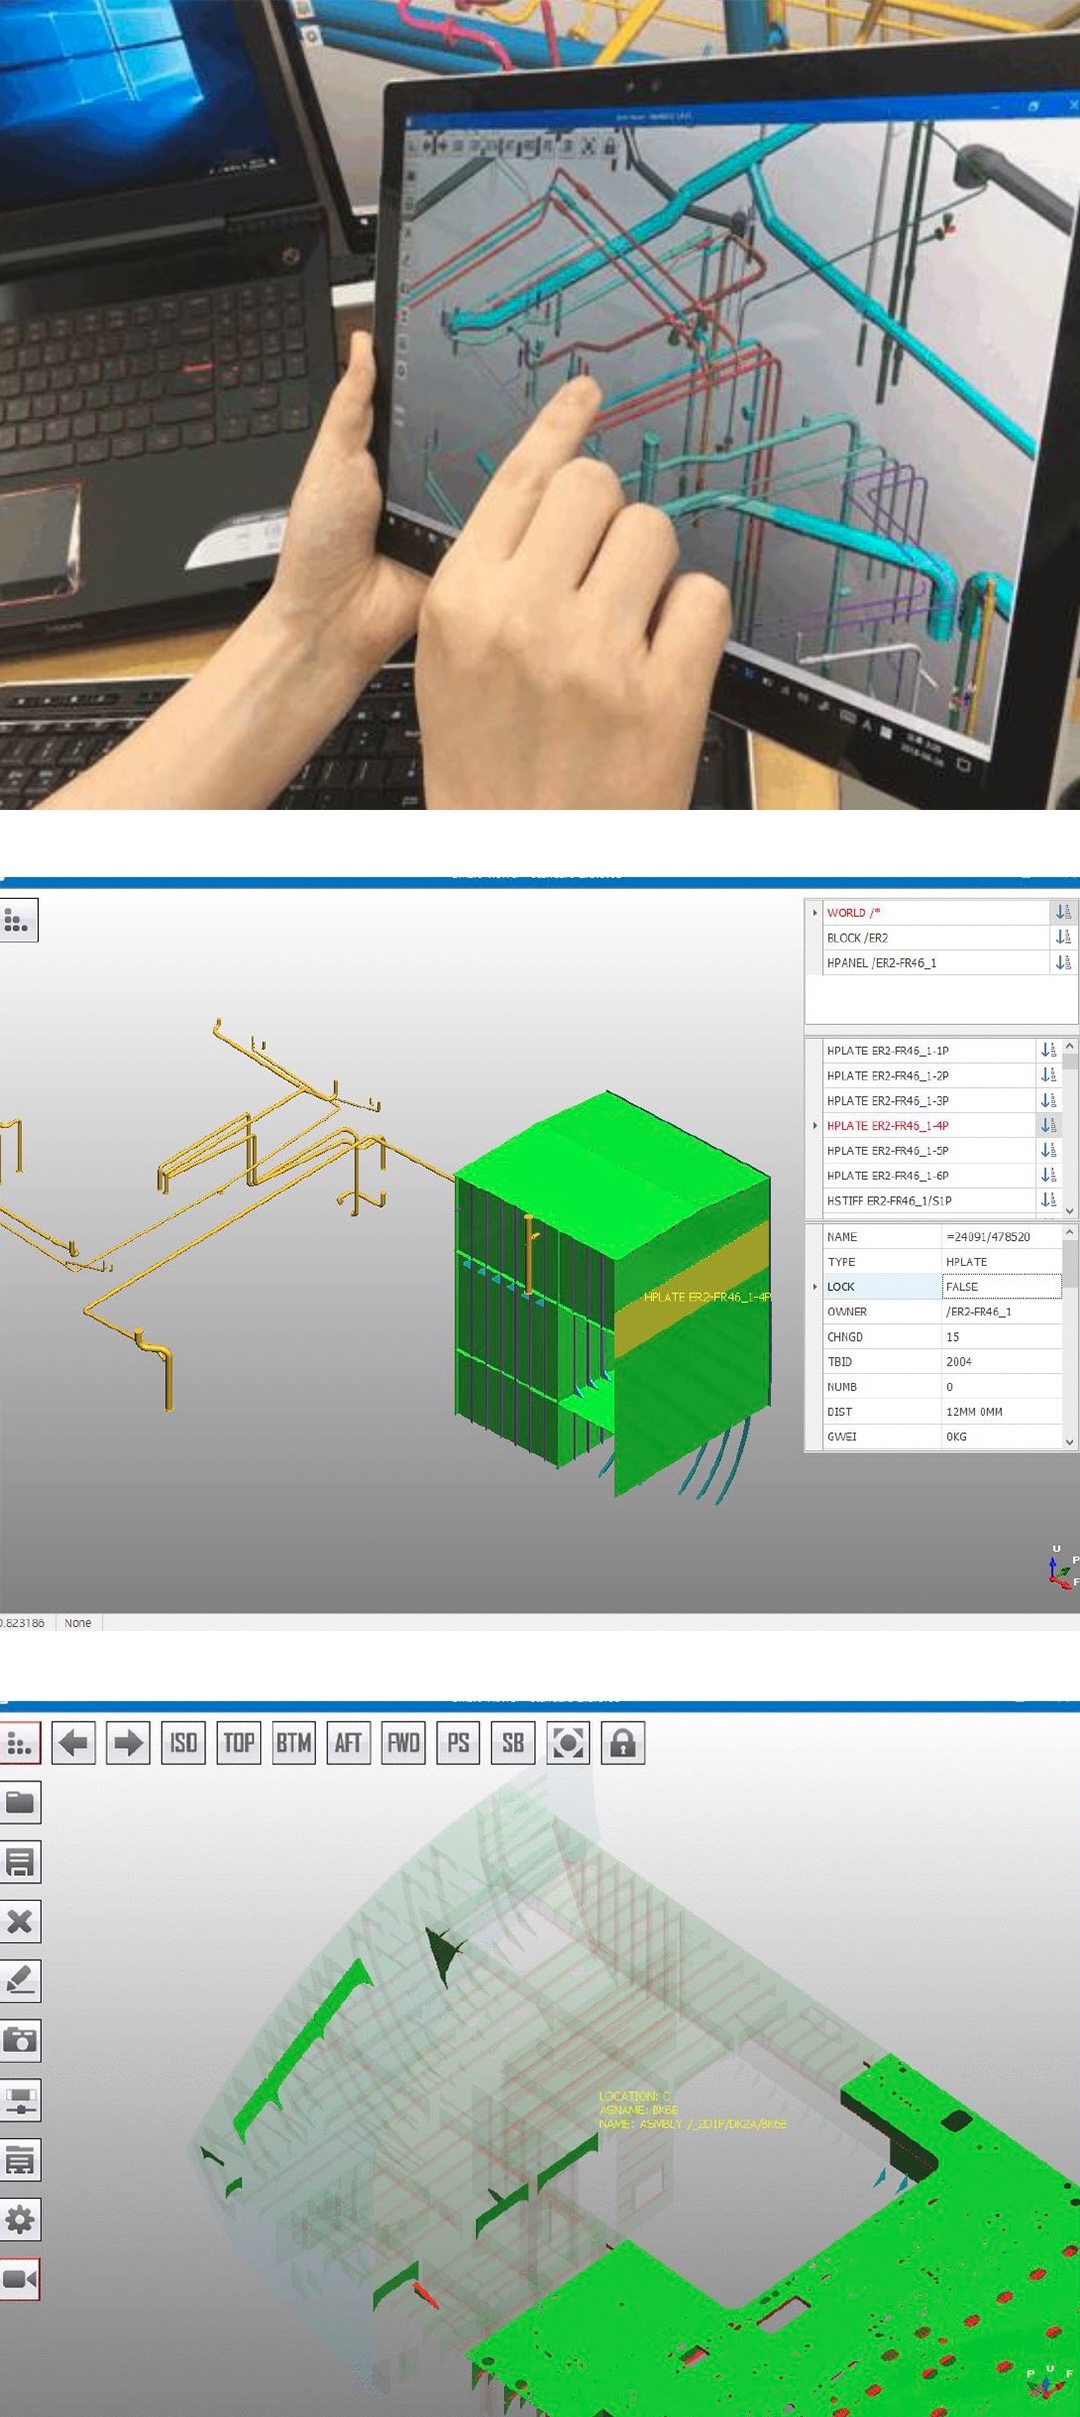Expand the WORLD /* tree row arrow
Screen dimensions: 1080x2417
pos(815,913)
